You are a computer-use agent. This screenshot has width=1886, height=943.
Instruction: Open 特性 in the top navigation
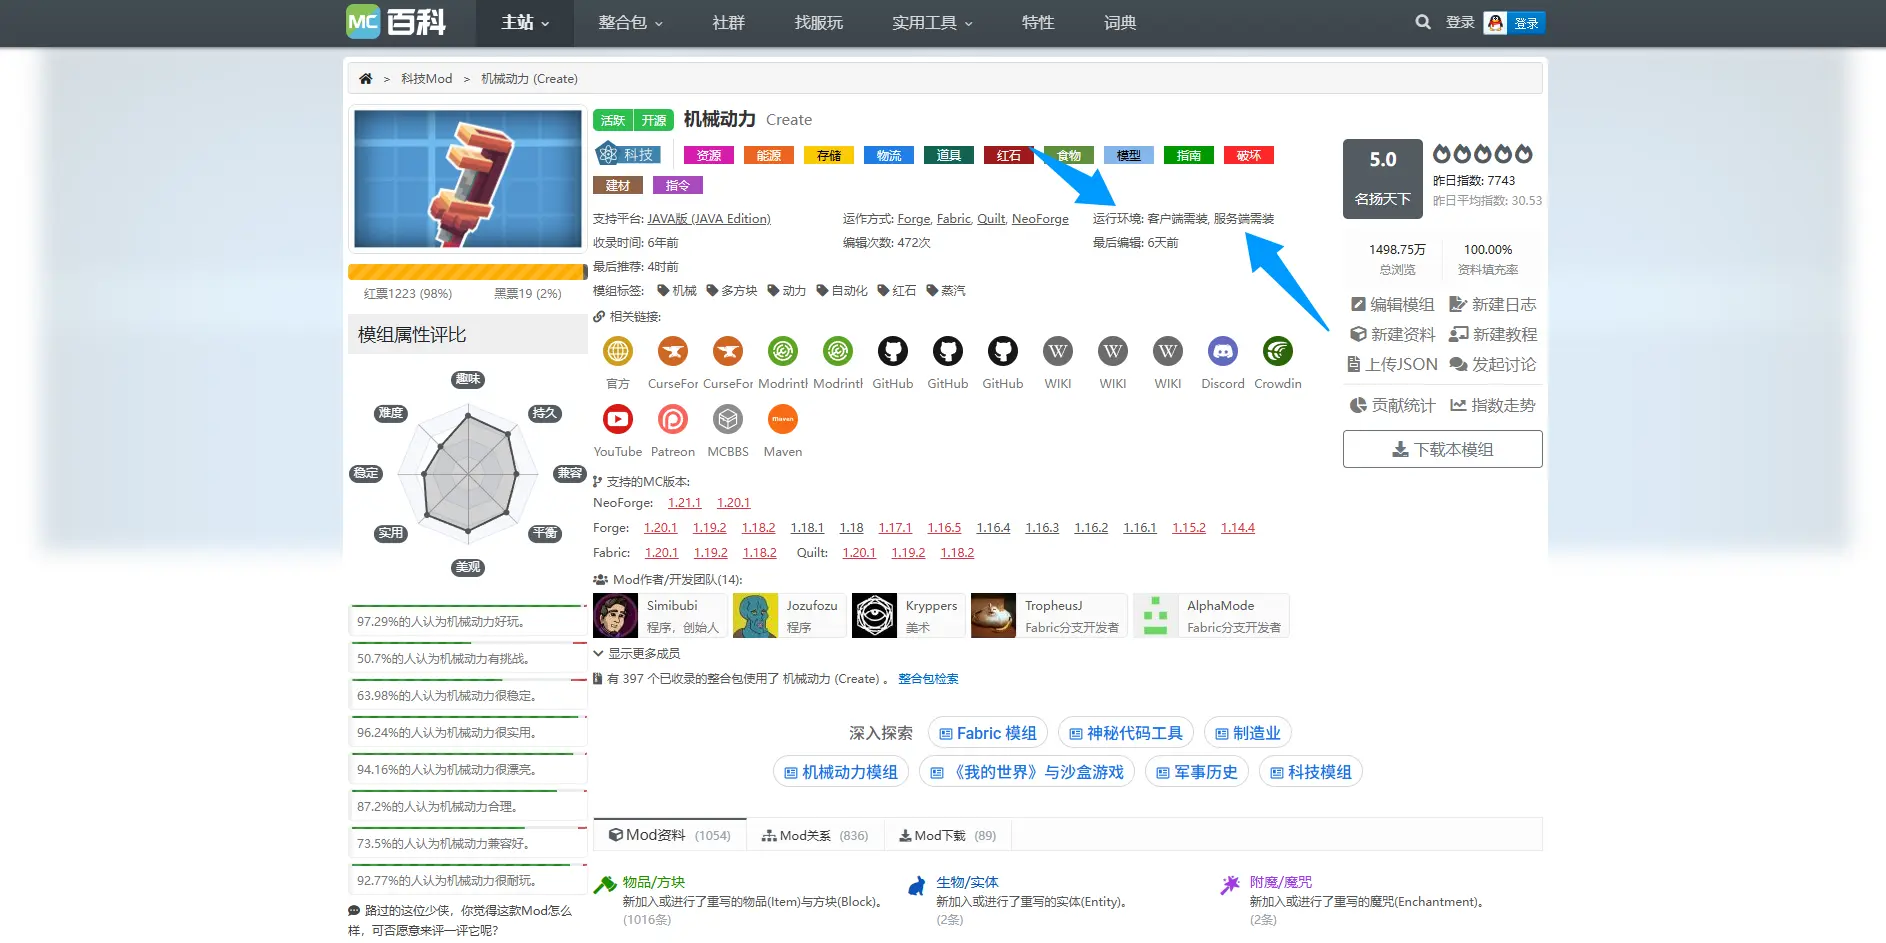point(1038,23)
